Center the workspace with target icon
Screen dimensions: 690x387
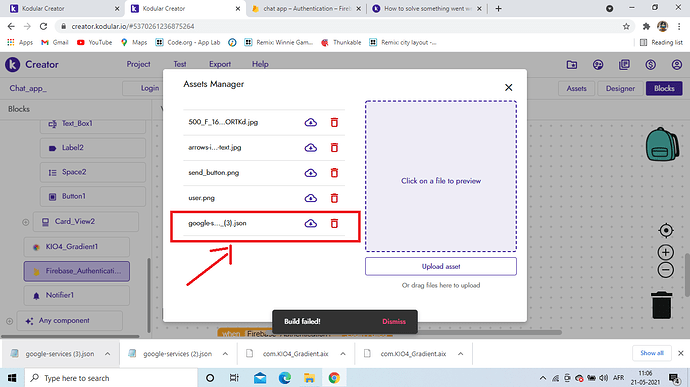click(666, 230)
